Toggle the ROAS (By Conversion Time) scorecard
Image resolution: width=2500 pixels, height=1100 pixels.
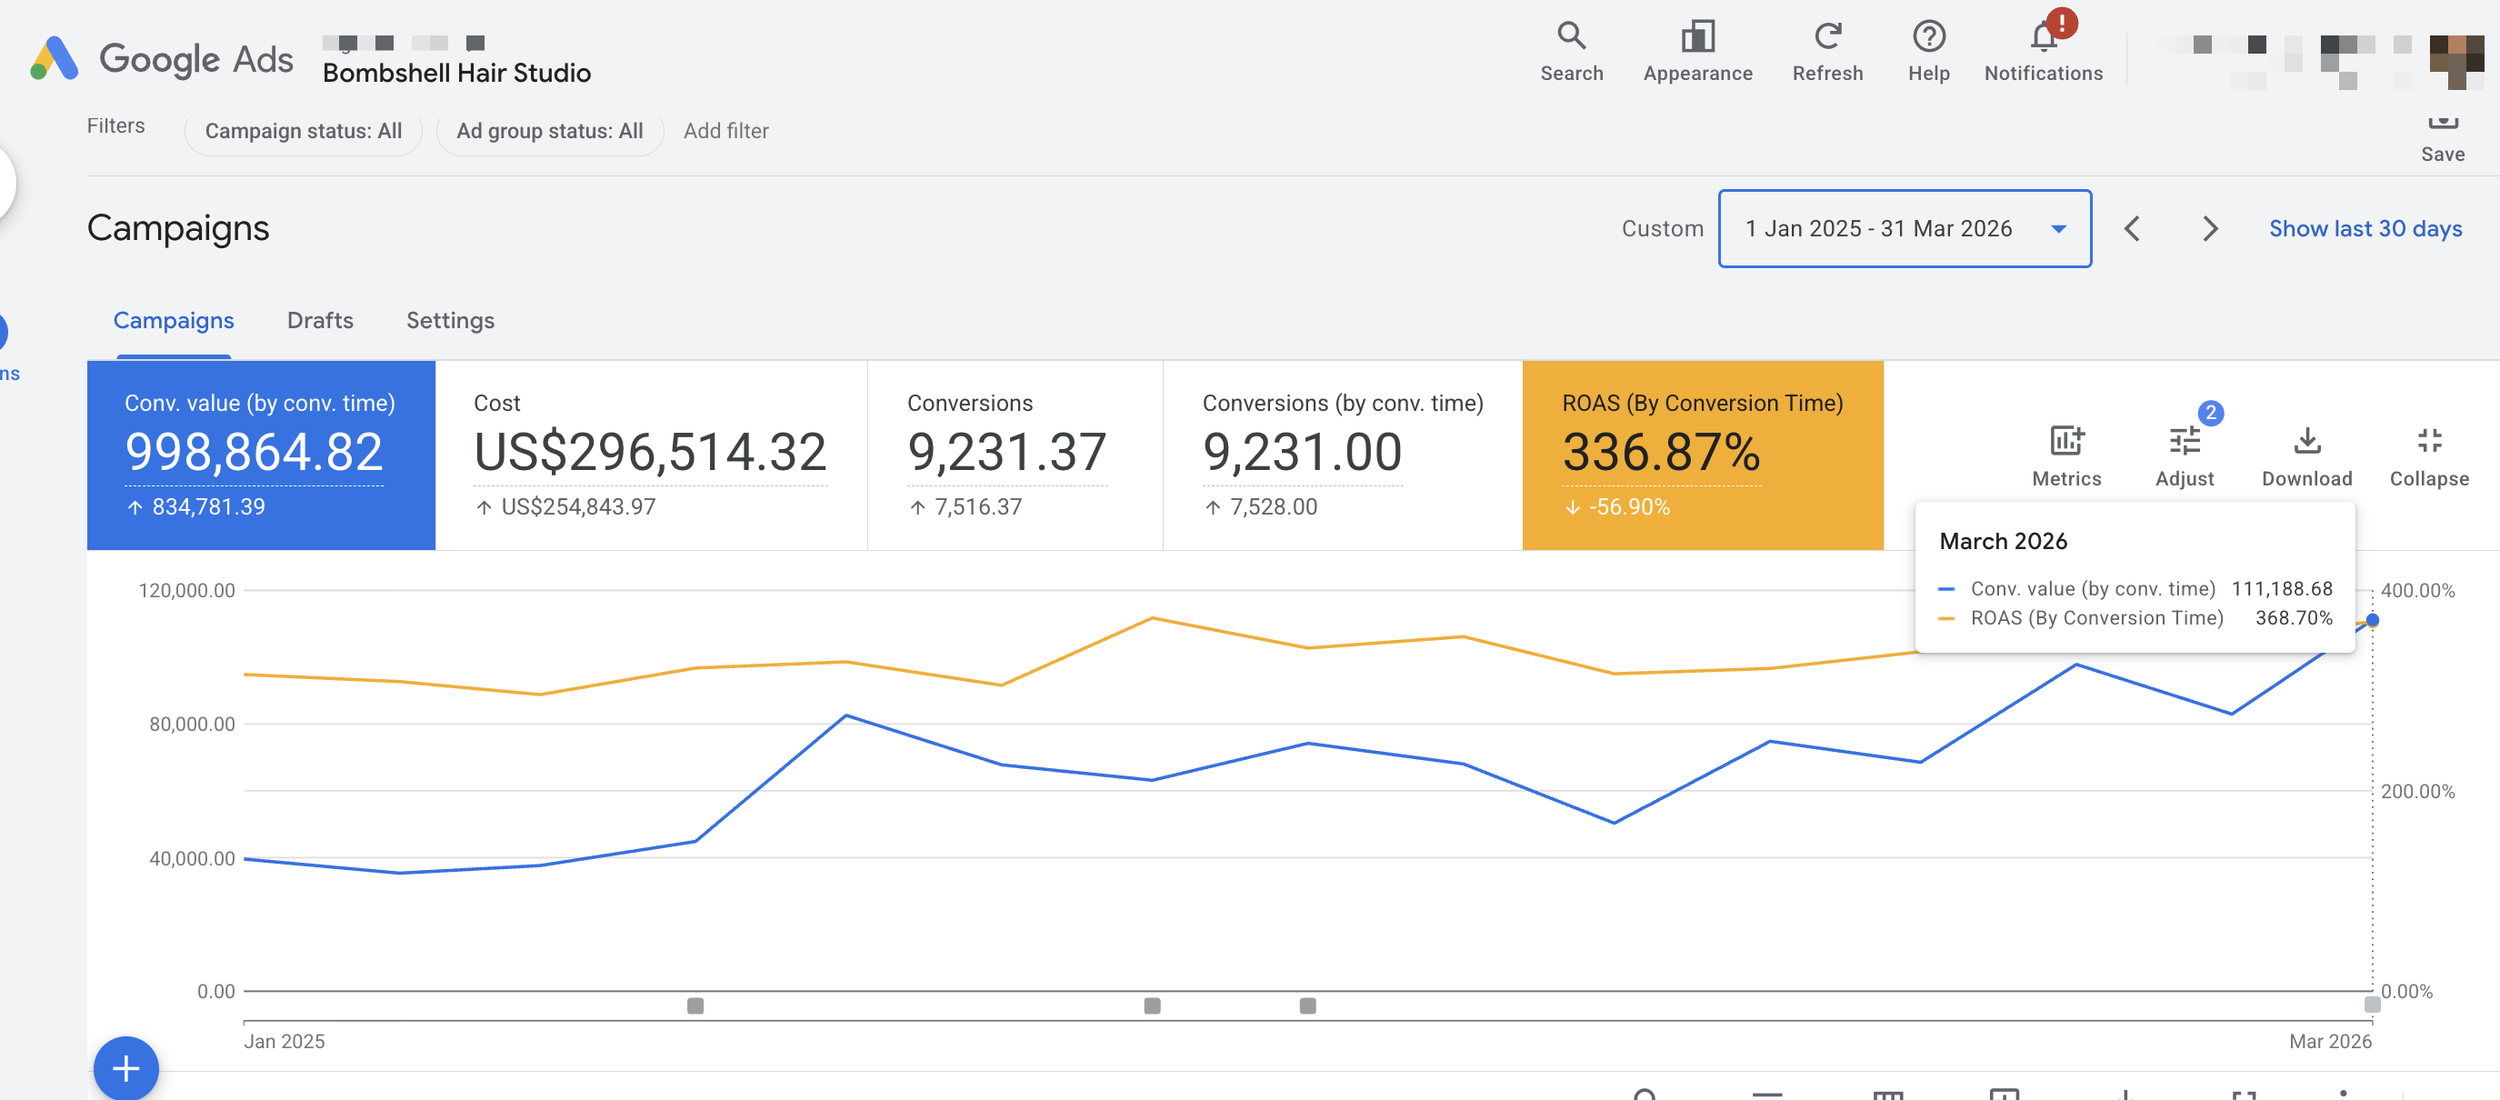[x=1702, y=455]
